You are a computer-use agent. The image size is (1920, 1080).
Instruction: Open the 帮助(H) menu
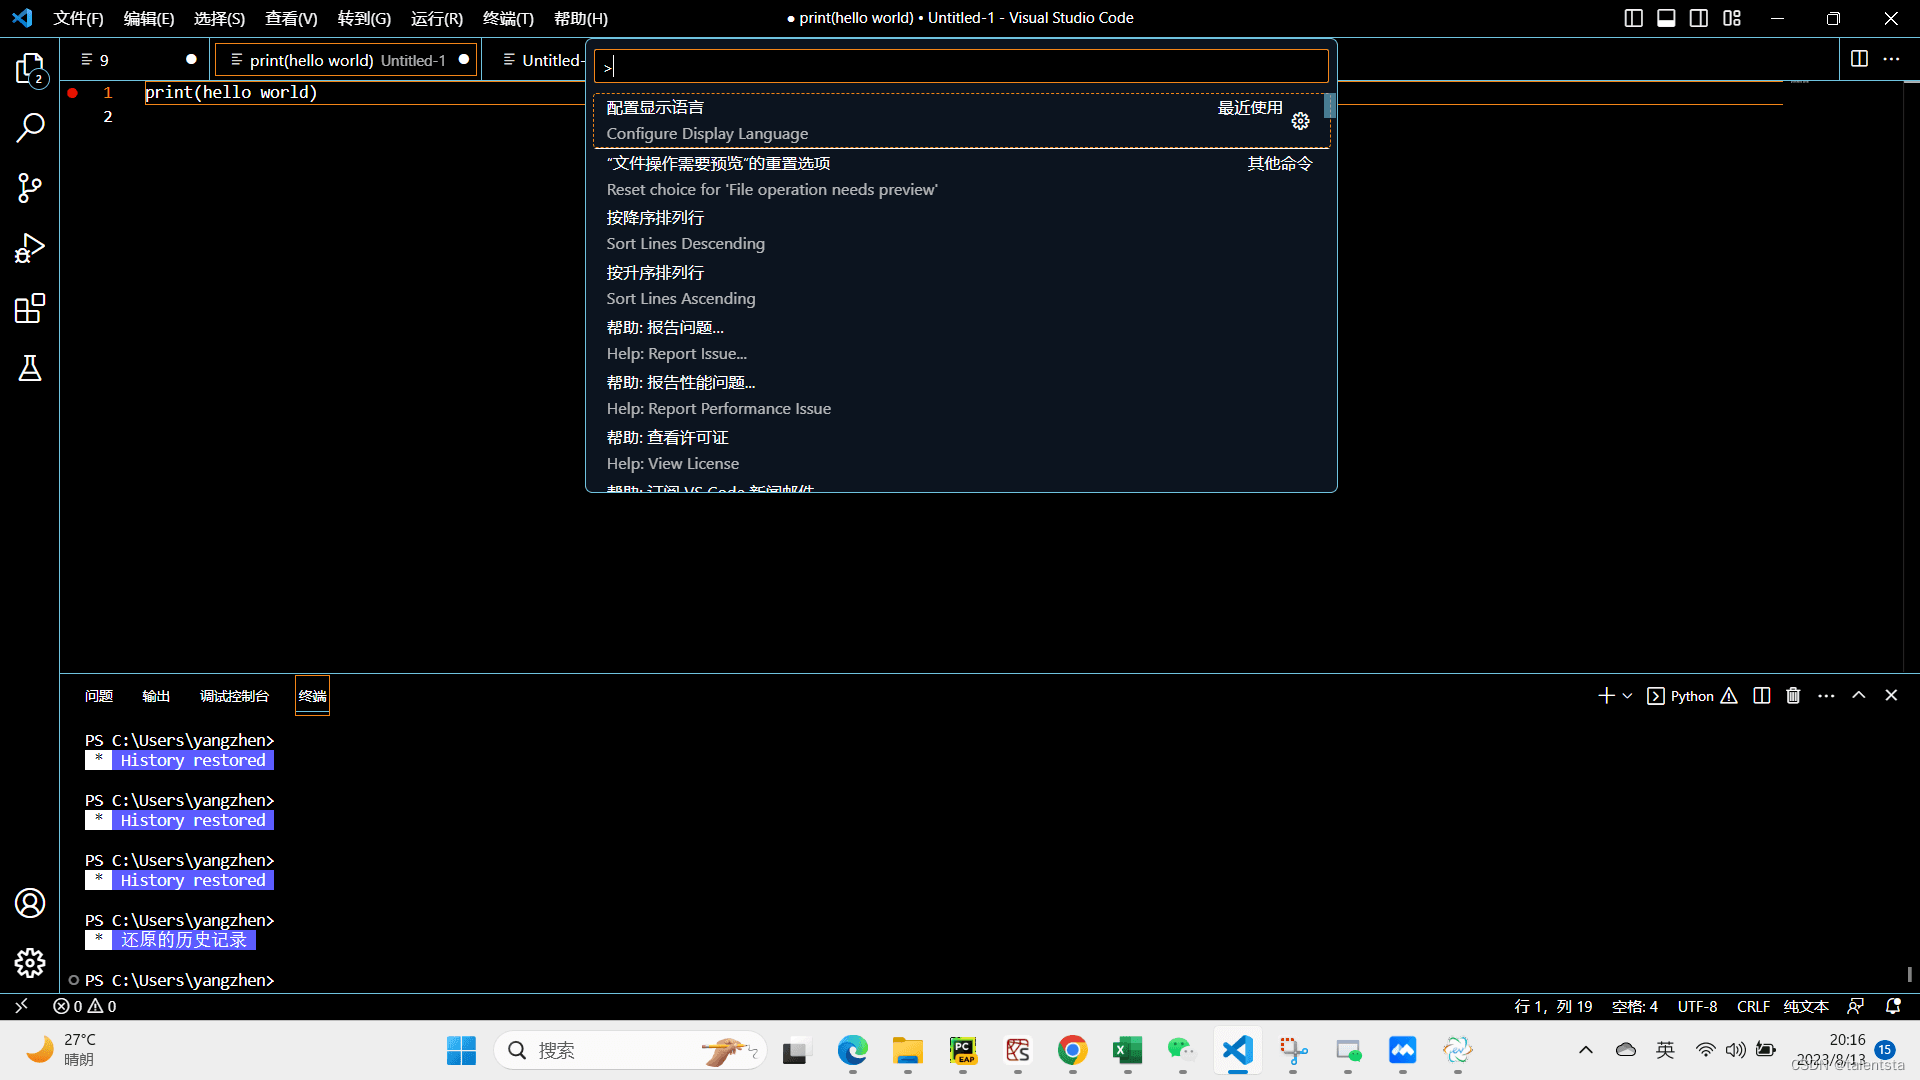pos(581,18)
